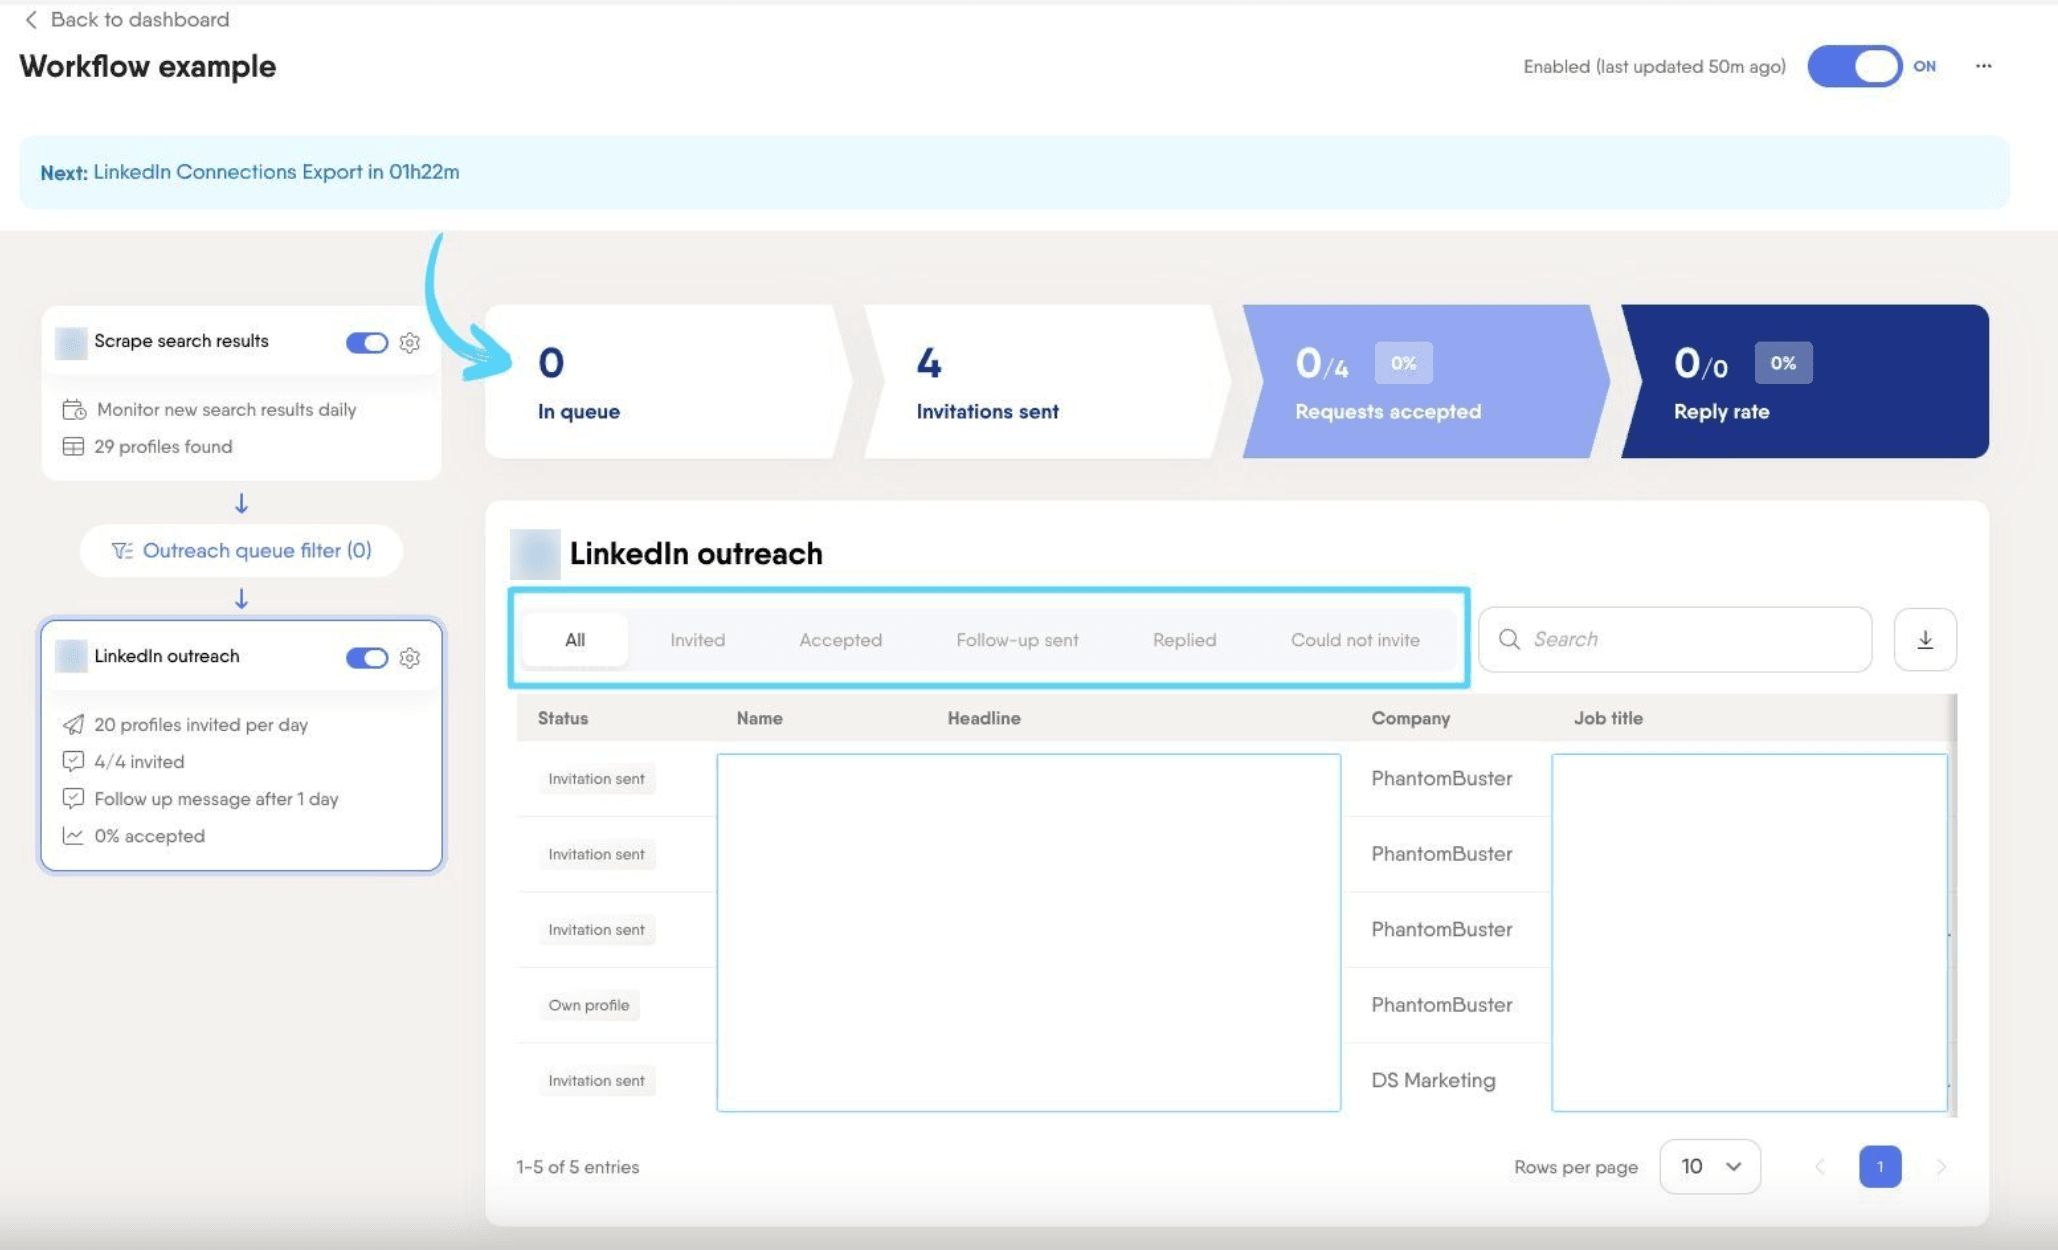Select the Invitations sent stat card
This screenshot has width=2058, height=1250.
pyautogui.click(x=1047, y=381)
